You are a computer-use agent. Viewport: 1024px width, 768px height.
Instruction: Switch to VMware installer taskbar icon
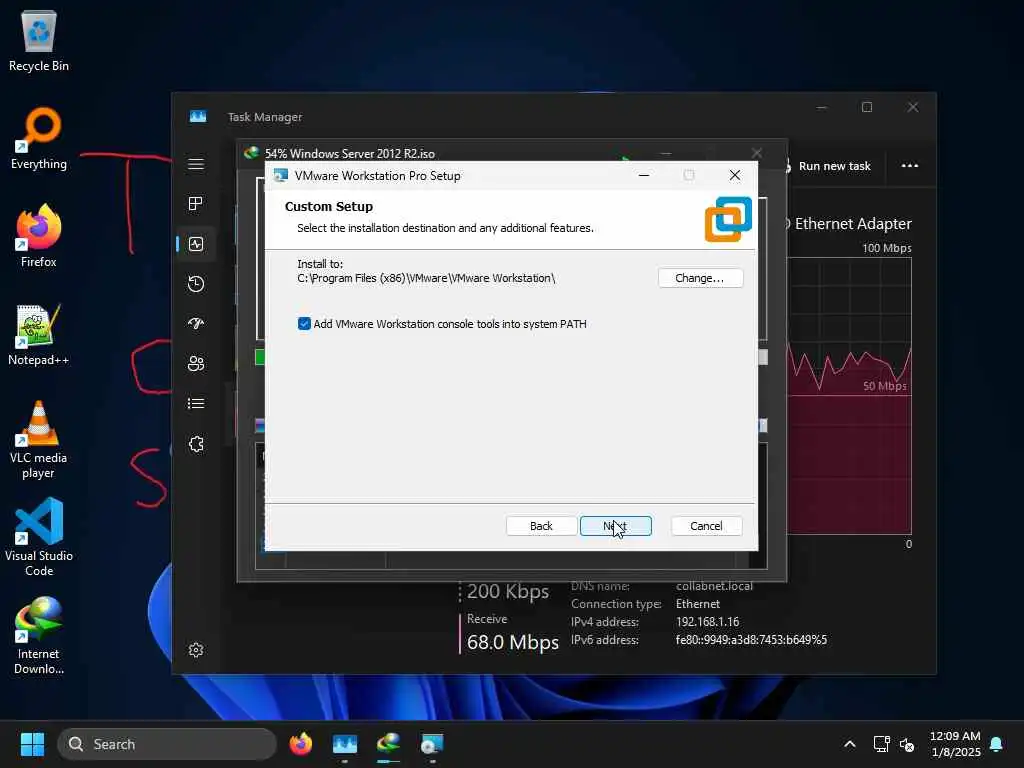click(x=432, y=744)
